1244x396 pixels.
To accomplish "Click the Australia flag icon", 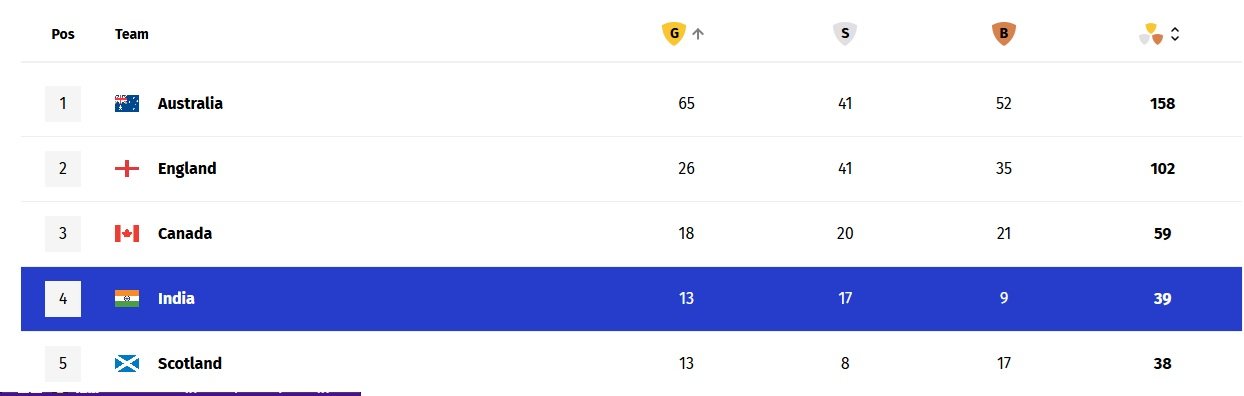I will pyautogui.click(x=127, y=103).
